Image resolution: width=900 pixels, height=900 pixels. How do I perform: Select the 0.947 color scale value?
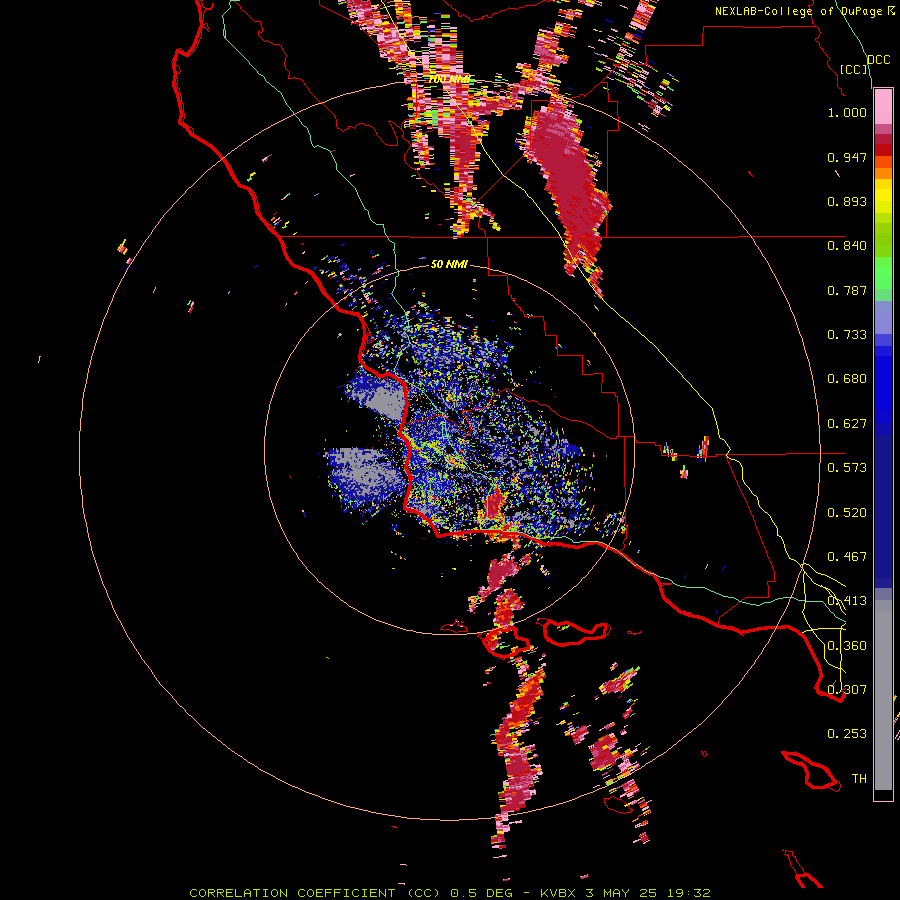click(x=847, y=157)
